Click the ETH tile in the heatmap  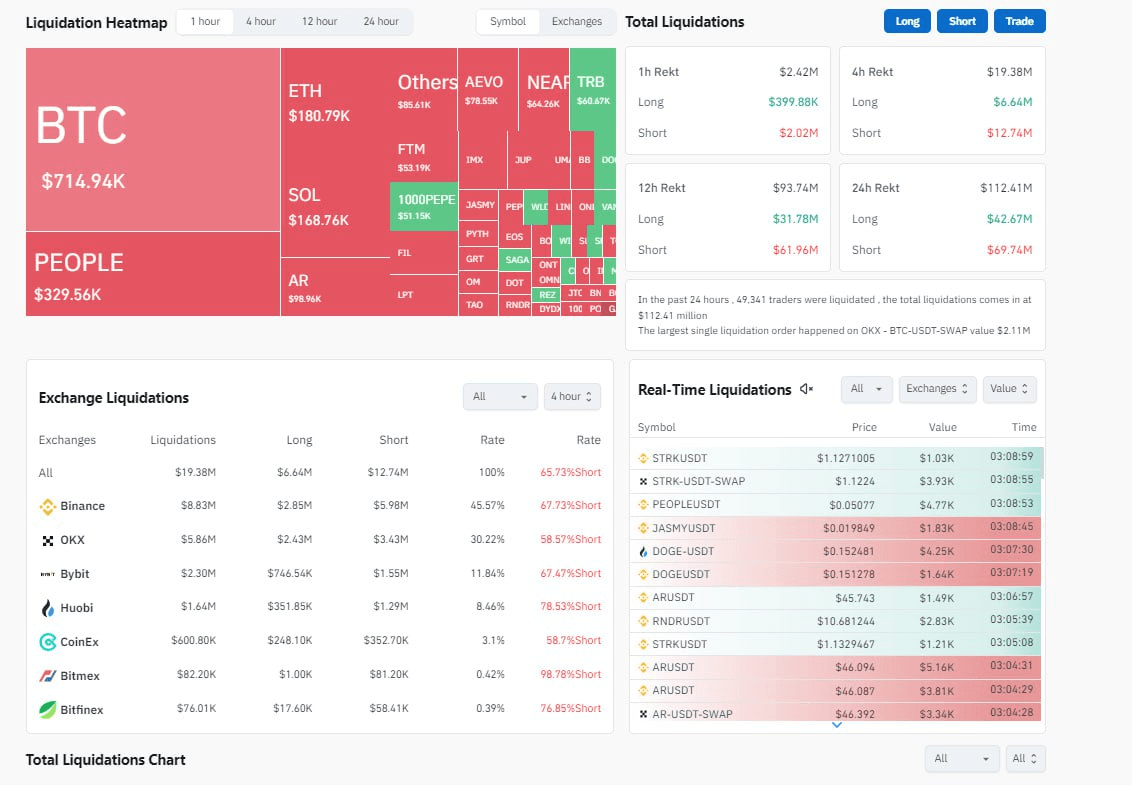coord(336,103)
